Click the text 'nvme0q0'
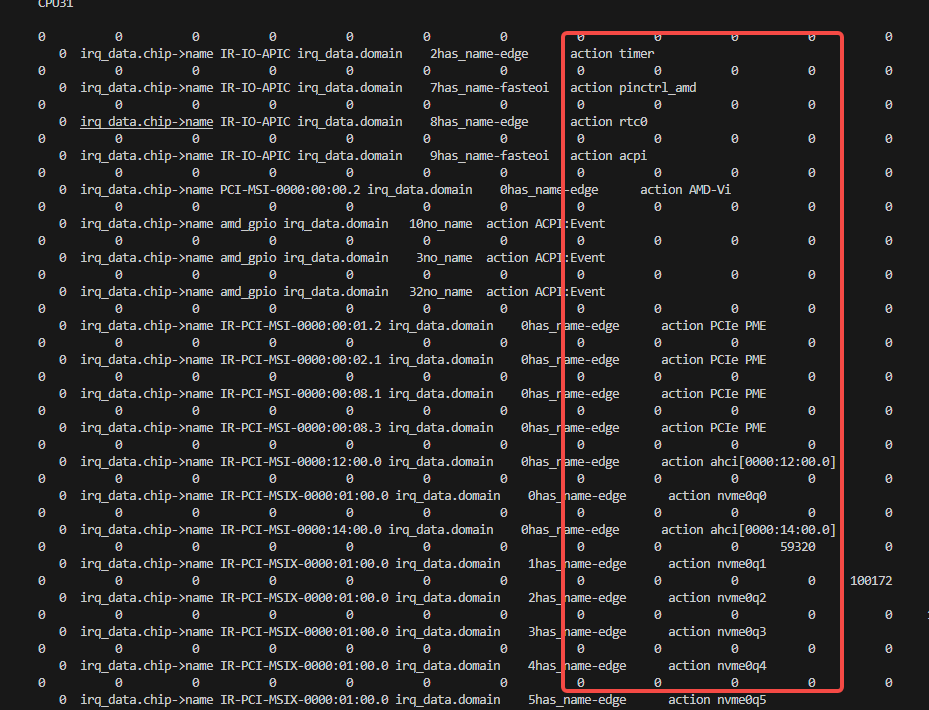This screenshot has width=929, height=710. pyautogui.click(x=742, y=496)
